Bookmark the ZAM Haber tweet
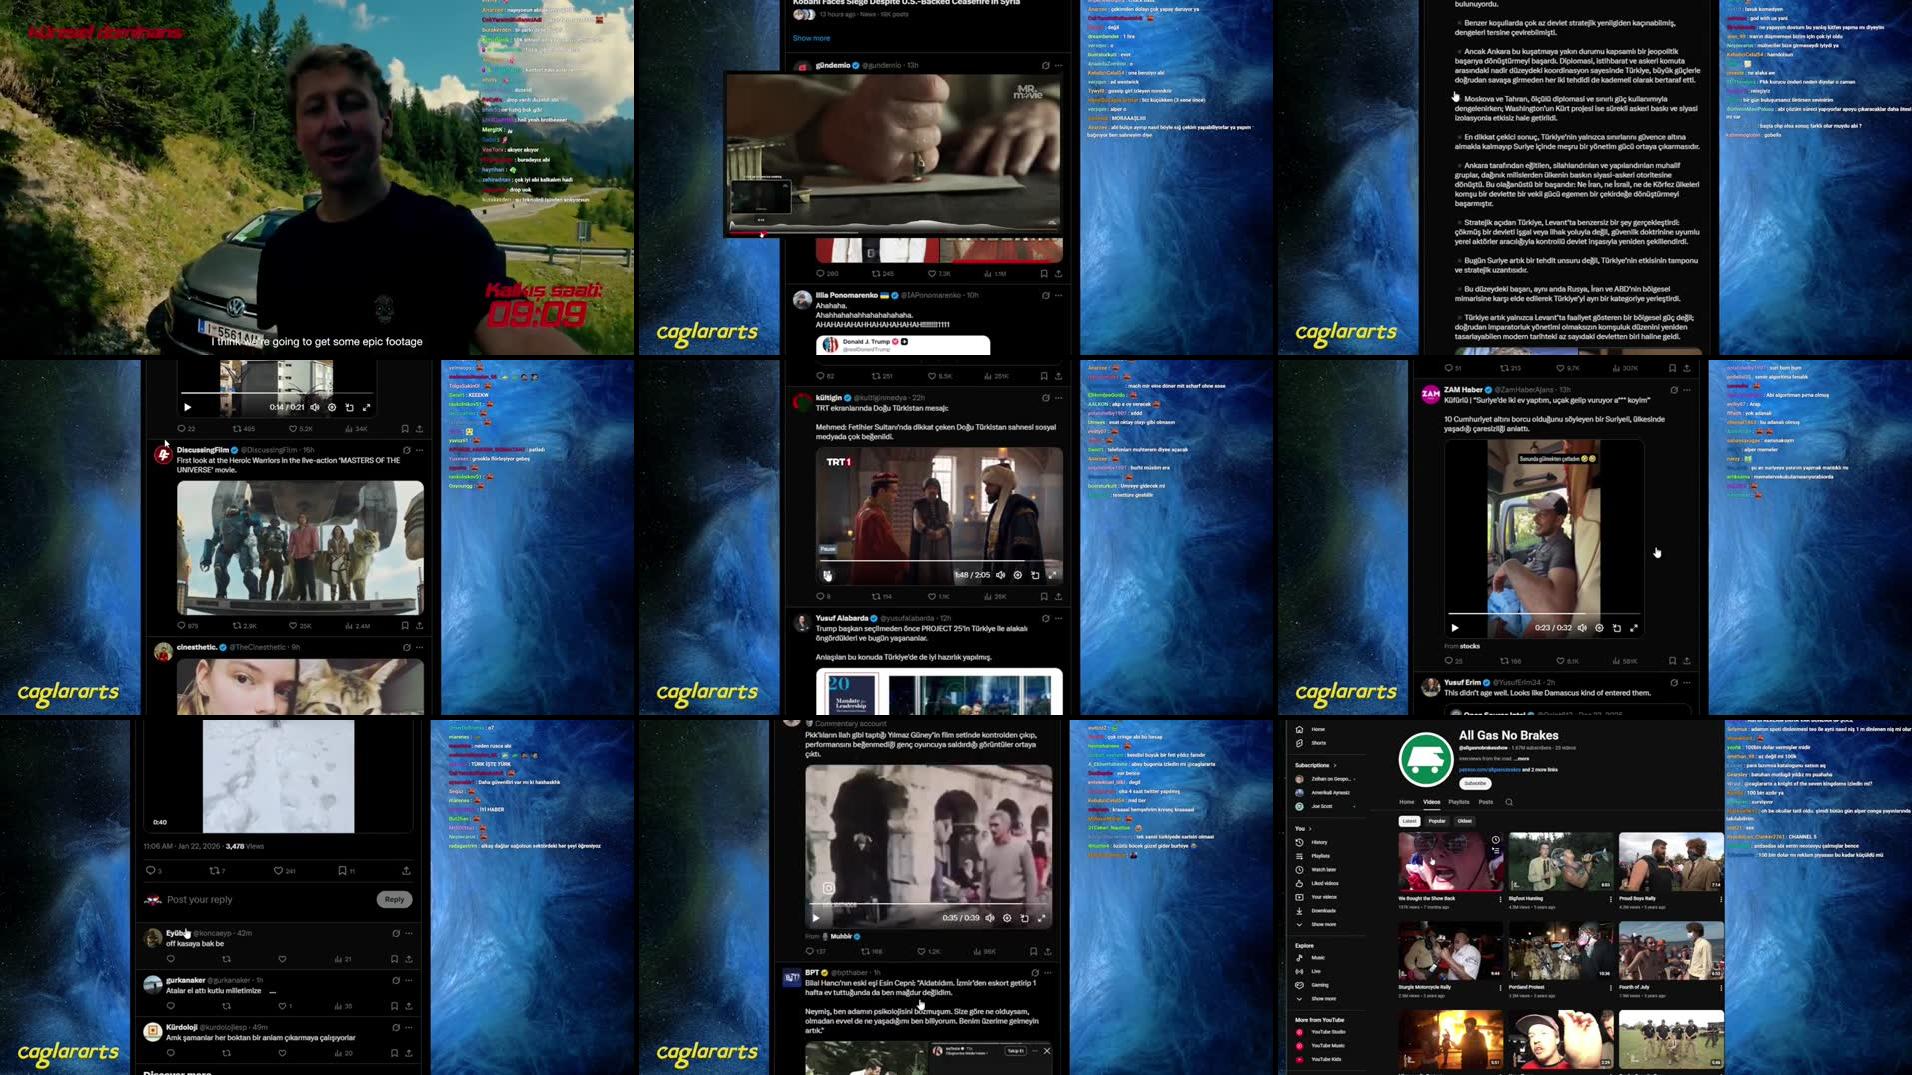1912x1075 pixels. pos(1671,660)
